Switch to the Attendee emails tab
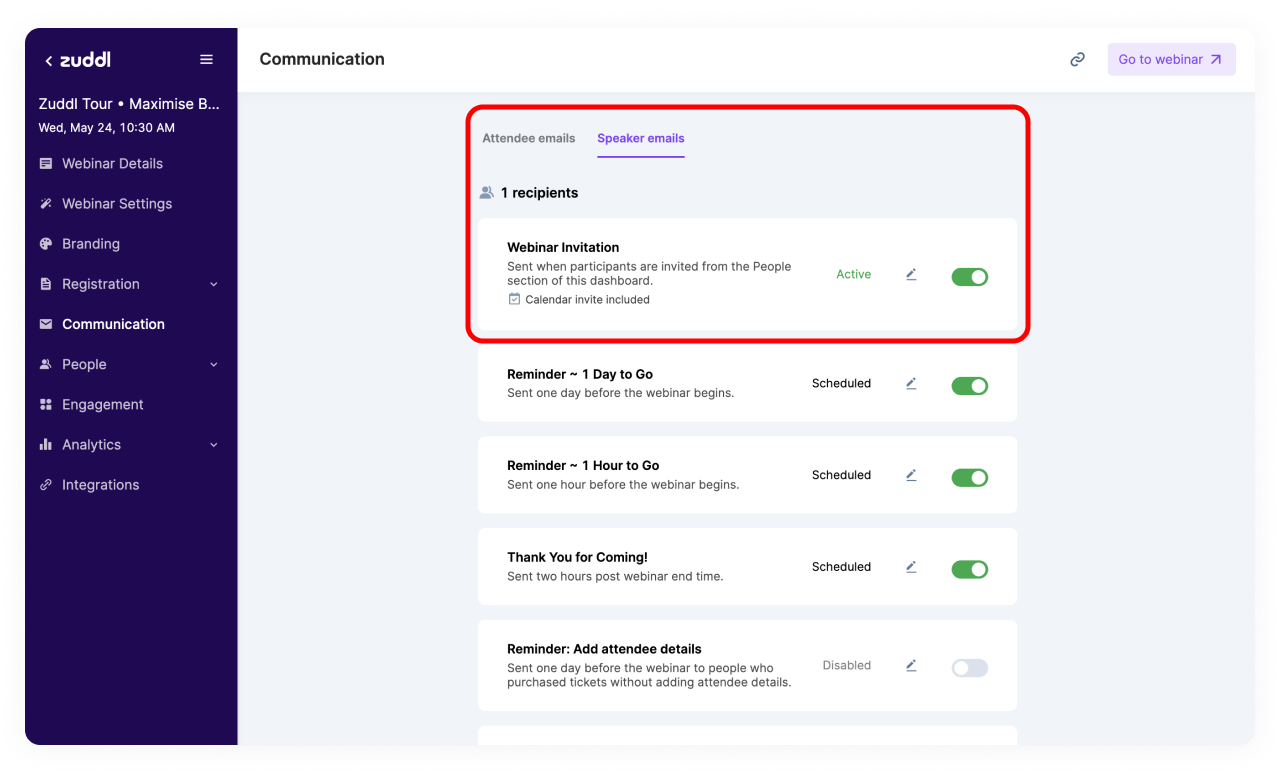The width and height of the screenshot is (1280, 773). coord(528,138)
